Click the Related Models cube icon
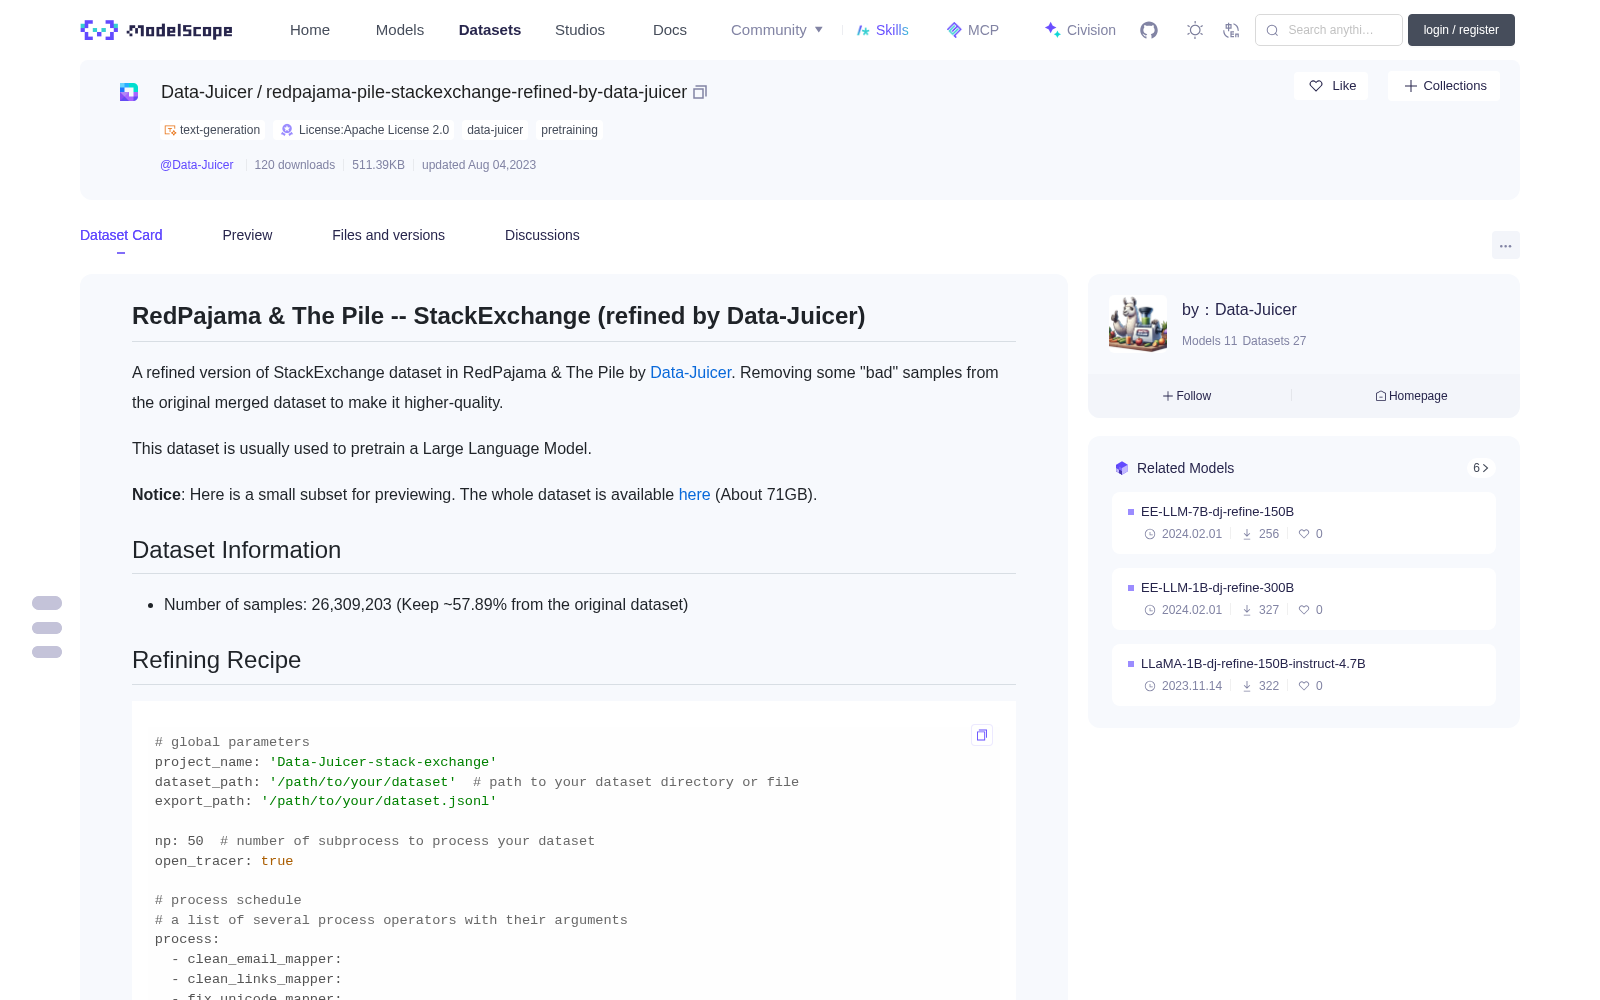Image resolution: width=1600 pixels, height=1000 pixels. tap(1122, 468)
